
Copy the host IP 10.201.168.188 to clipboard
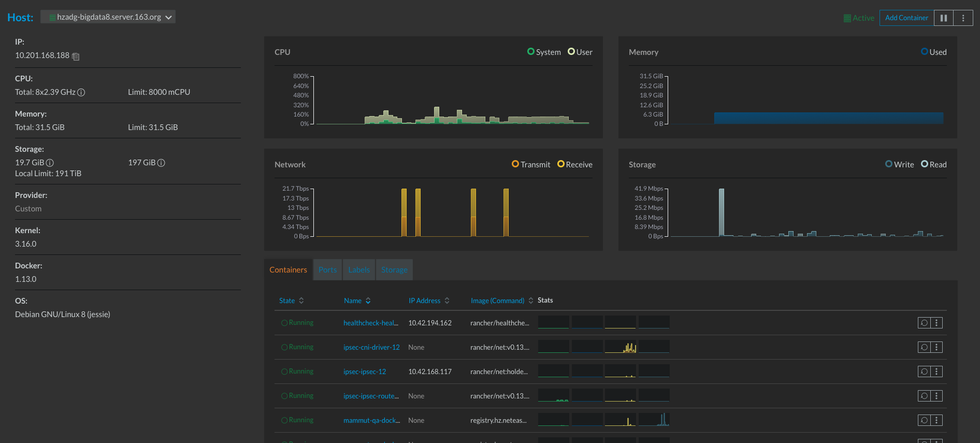coord(76,56)
